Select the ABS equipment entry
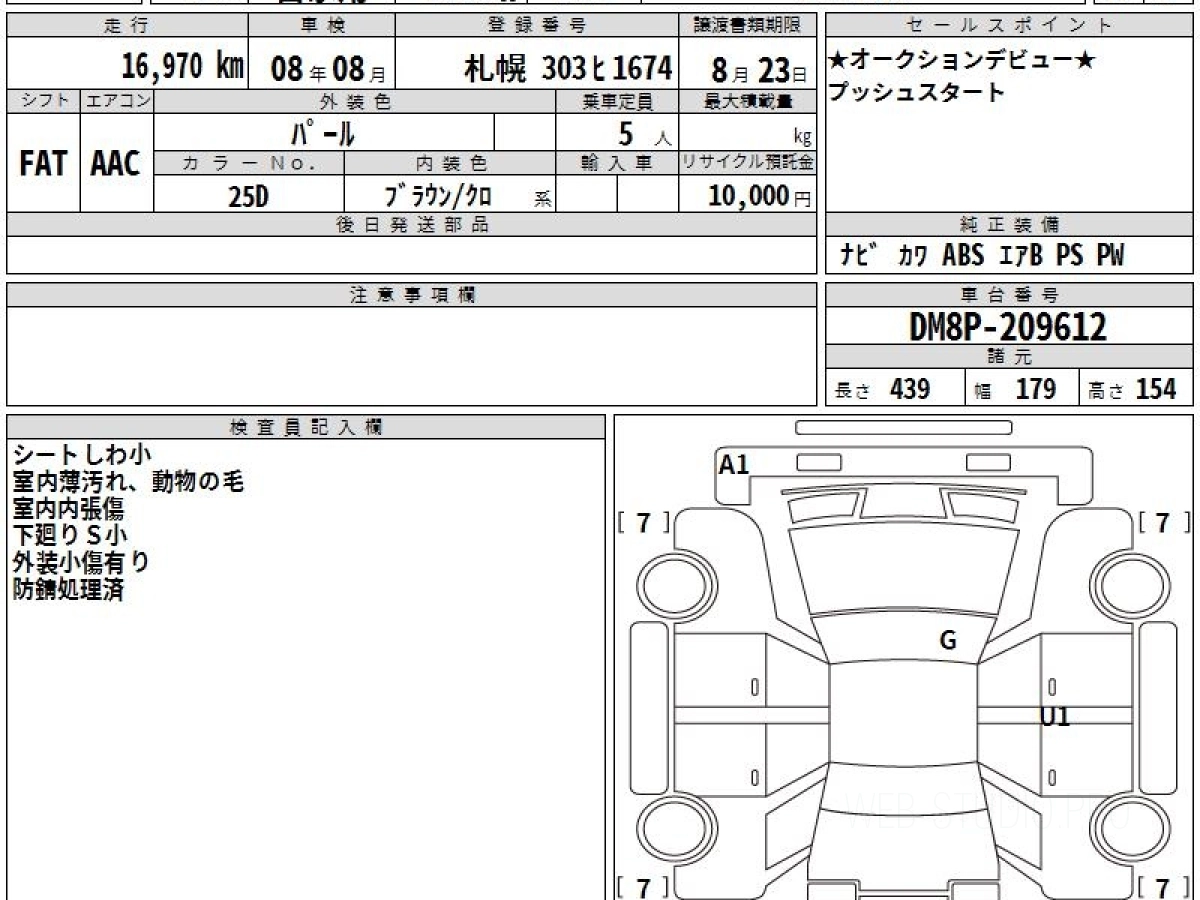 pos(963,256)
